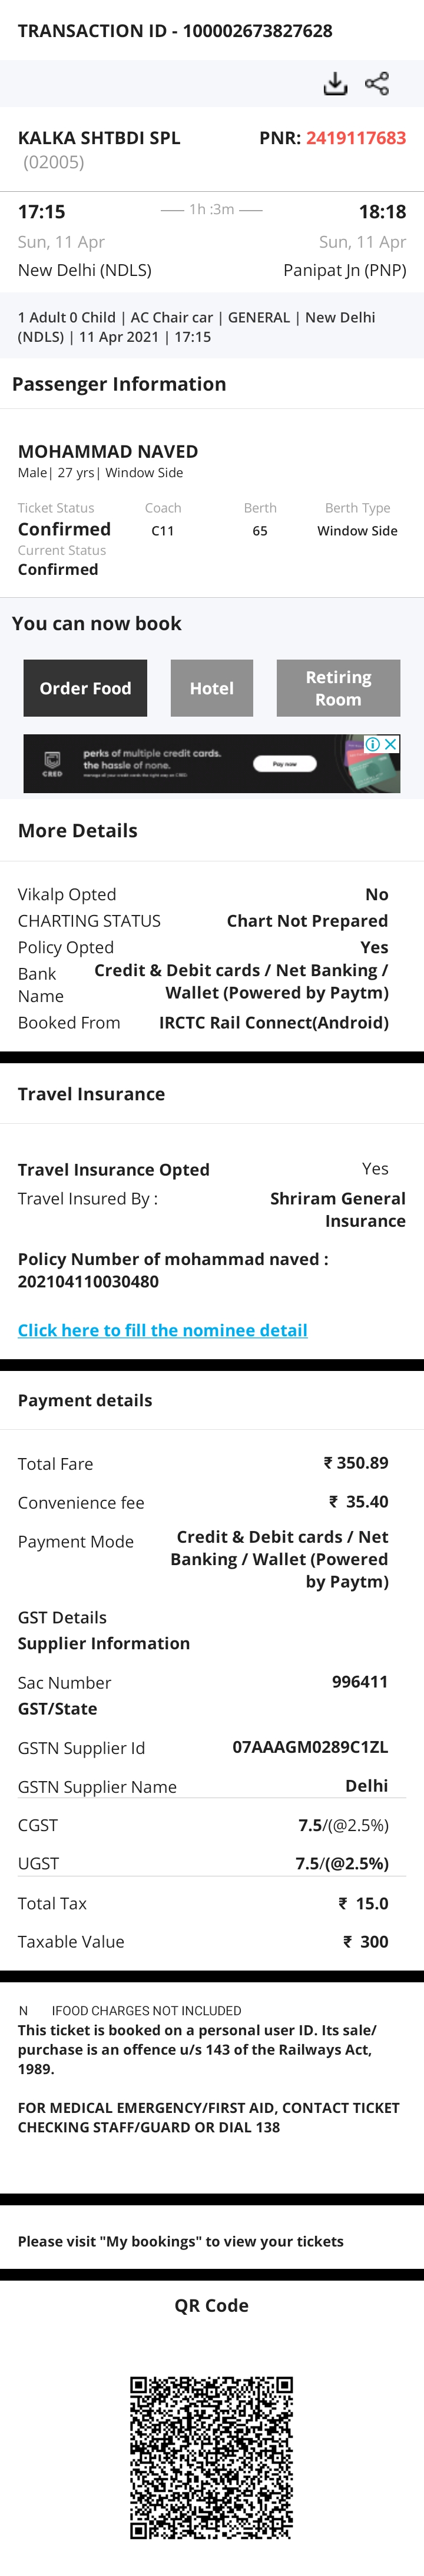Select the Hotel booking button
This screenshot has width=424, height=2576.
[212, 688]
